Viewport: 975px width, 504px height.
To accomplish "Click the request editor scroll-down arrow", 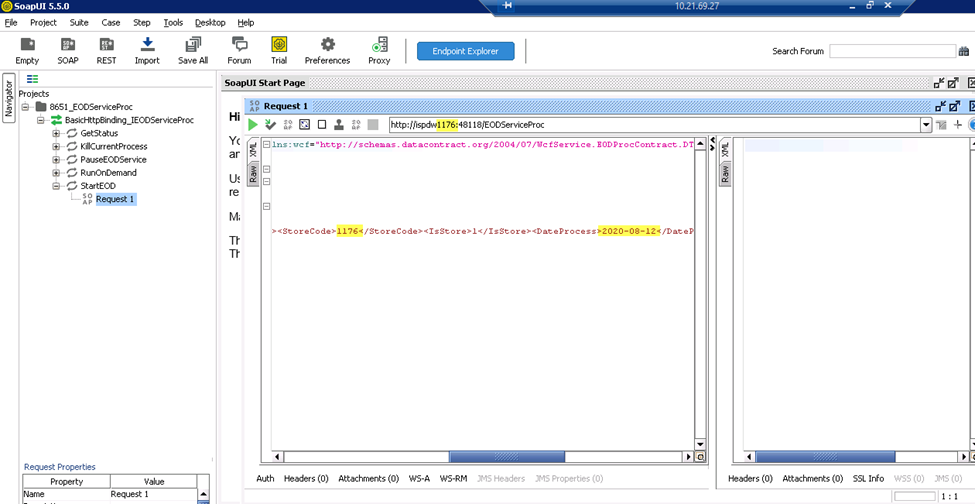I will click(x=701, y=444).
